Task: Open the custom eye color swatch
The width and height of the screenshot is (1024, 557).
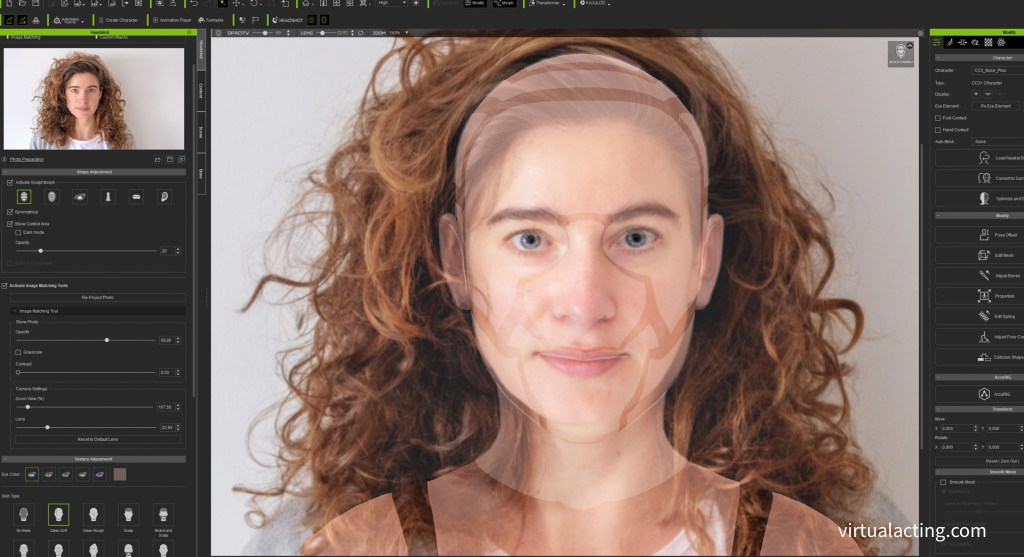Action: (x=120, y=475)
